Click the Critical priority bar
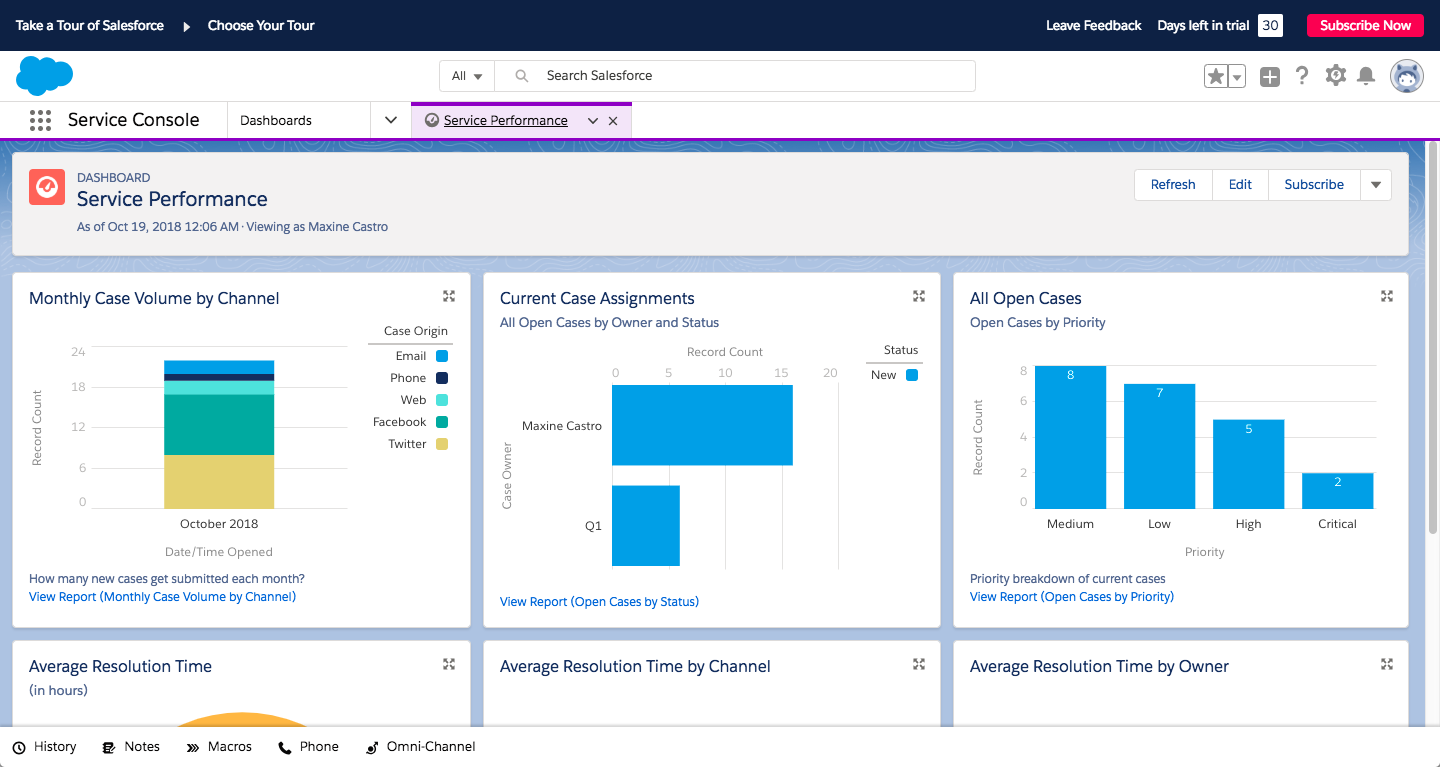Screen dimensions: 1440x767 click(1337, 491)
